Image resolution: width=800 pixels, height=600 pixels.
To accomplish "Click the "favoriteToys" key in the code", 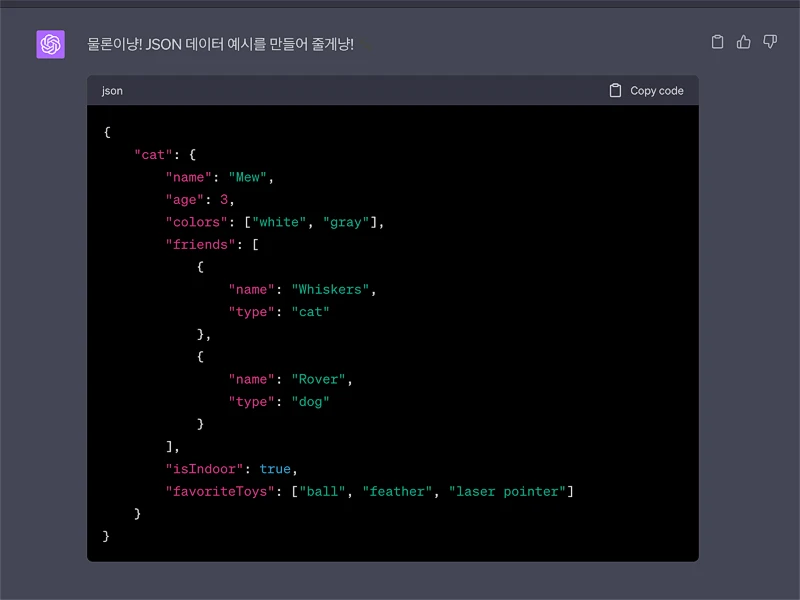I will [220, 491].
